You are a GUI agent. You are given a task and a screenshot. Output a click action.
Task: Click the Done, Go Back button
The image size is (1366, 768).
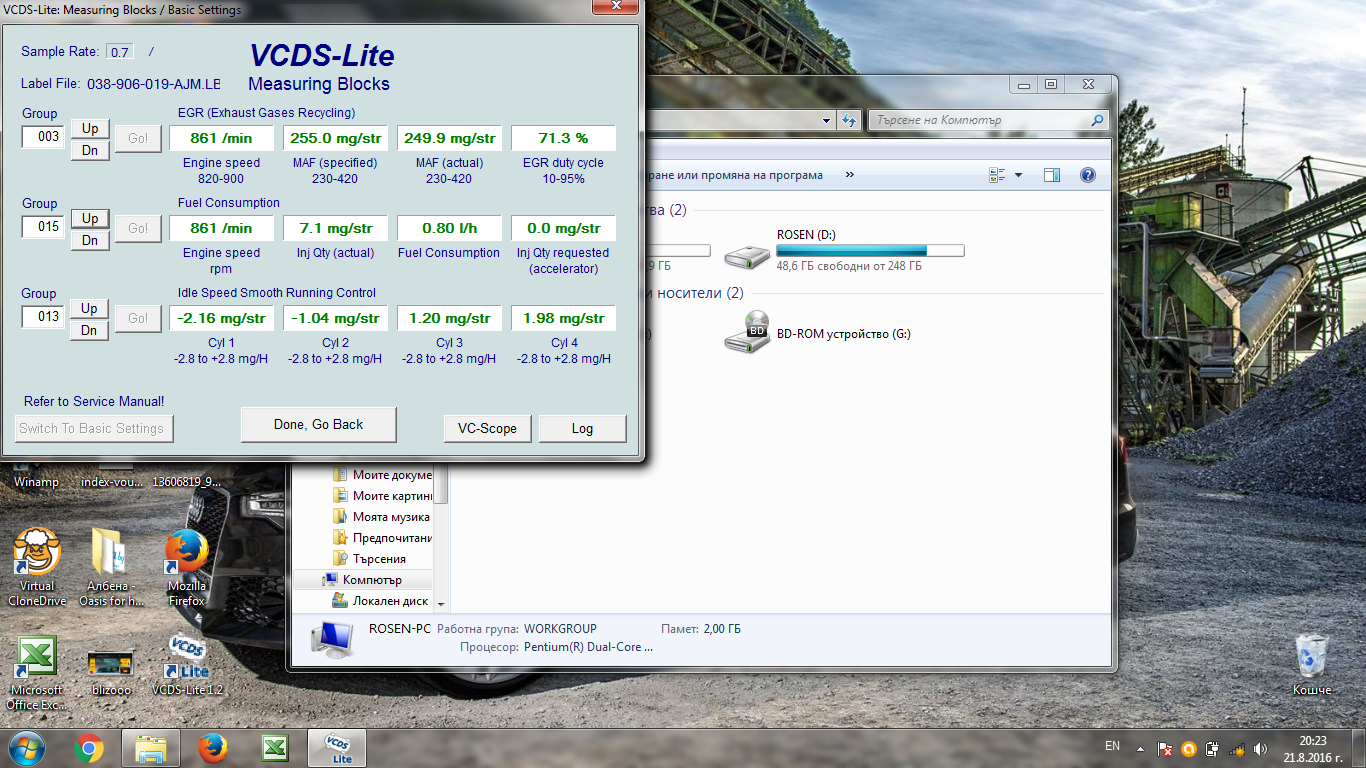pos(318,425)
